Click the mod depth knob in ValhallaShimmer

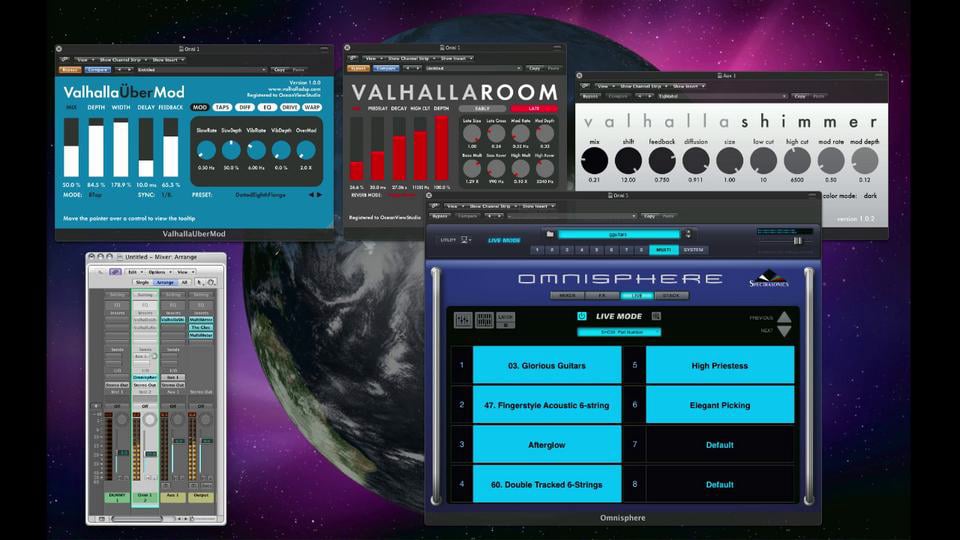(864, 161)
